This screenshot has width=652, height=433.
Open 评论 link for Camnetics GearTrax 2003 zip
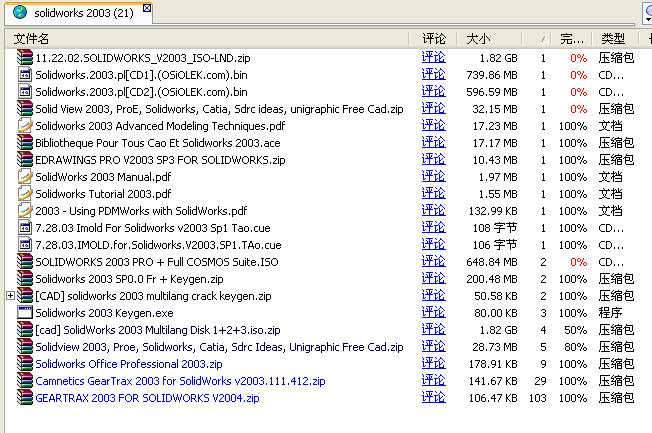pos(433,381)
